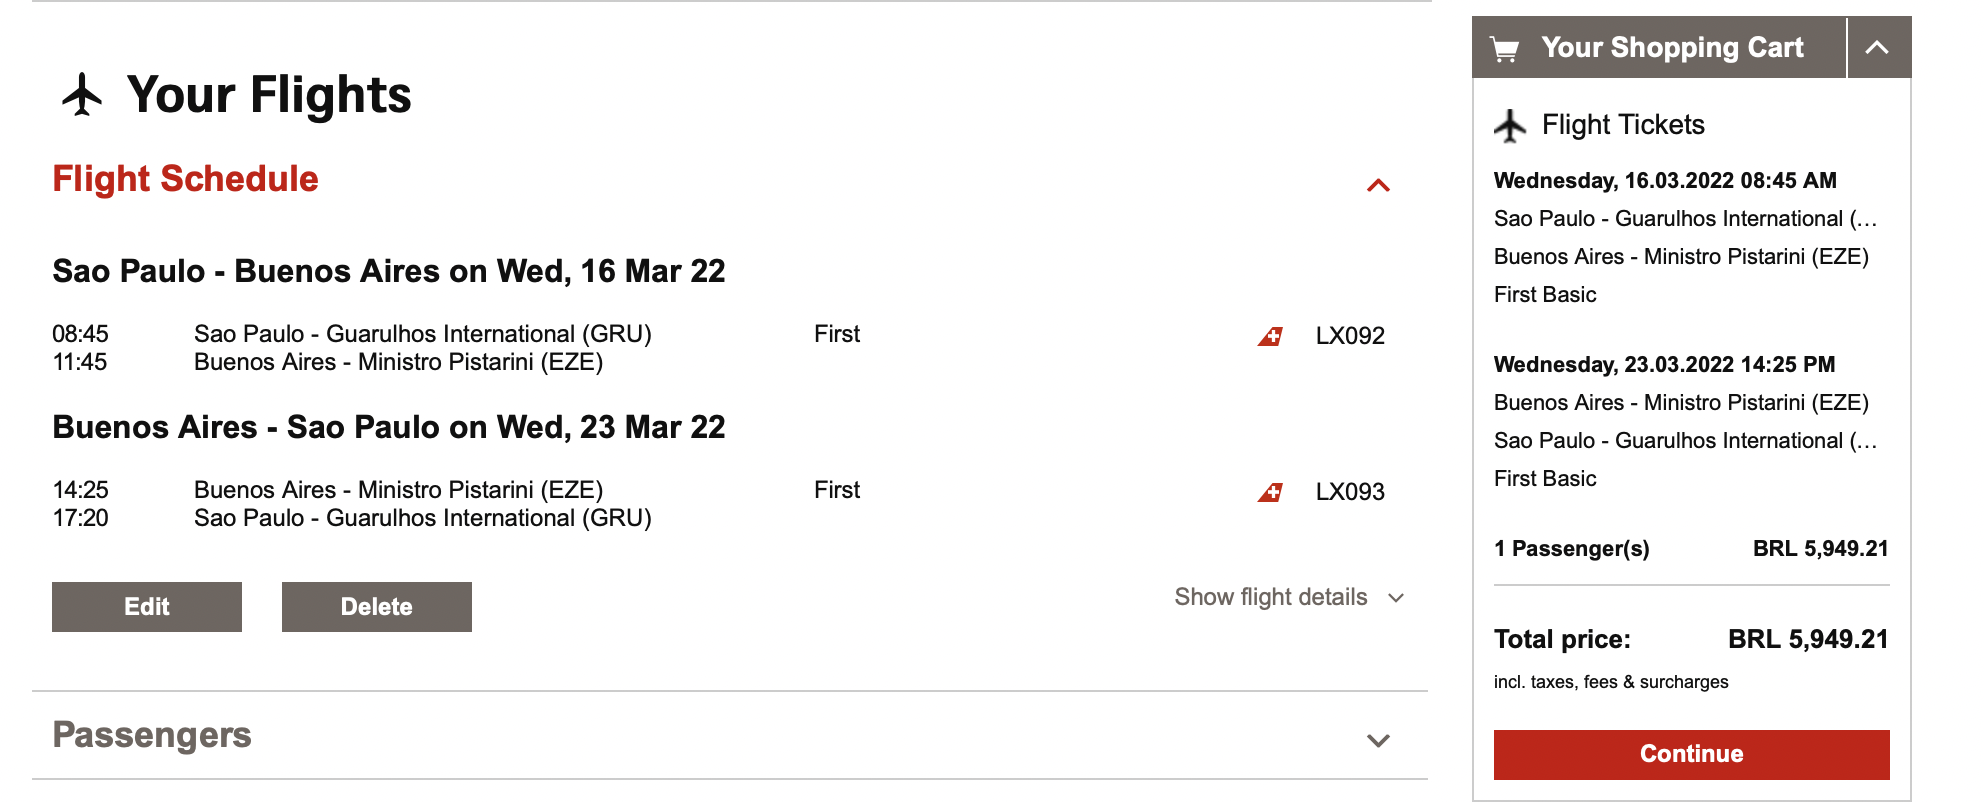Click the Sao Paulo - Buenos Aires route heading
Screen dimensions: 1984x802
[389, 271]
